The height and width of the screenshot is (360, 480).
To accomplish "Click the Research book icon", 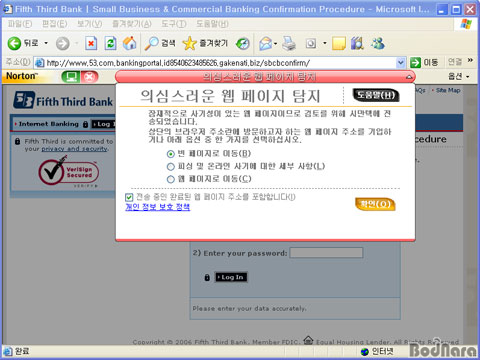I will point(357,44).
